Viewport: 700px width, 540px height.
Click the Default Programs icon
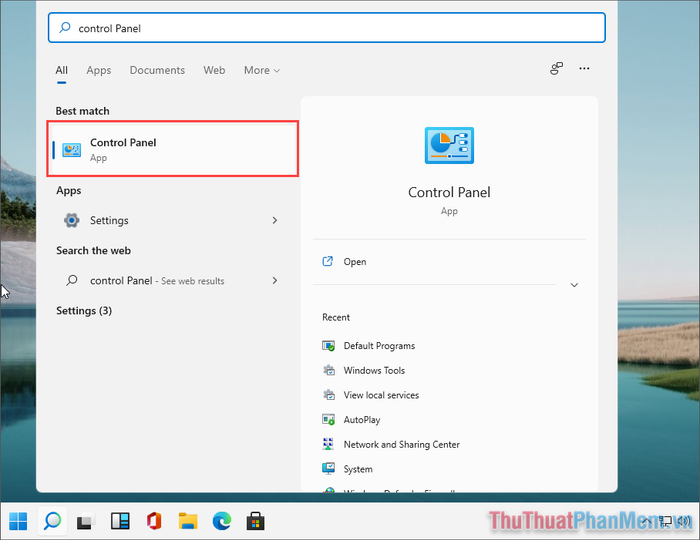[x=329, y=346]
